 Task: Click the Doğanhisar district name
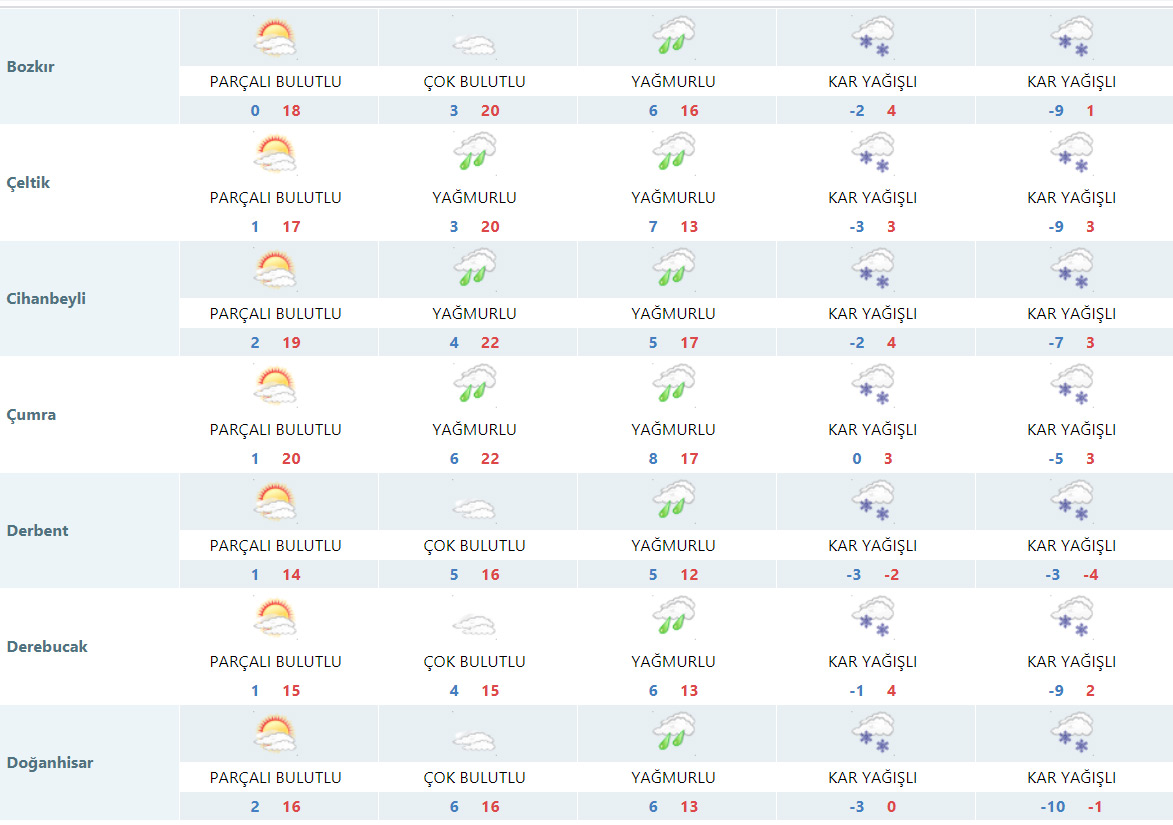click(x=50, y=763)
